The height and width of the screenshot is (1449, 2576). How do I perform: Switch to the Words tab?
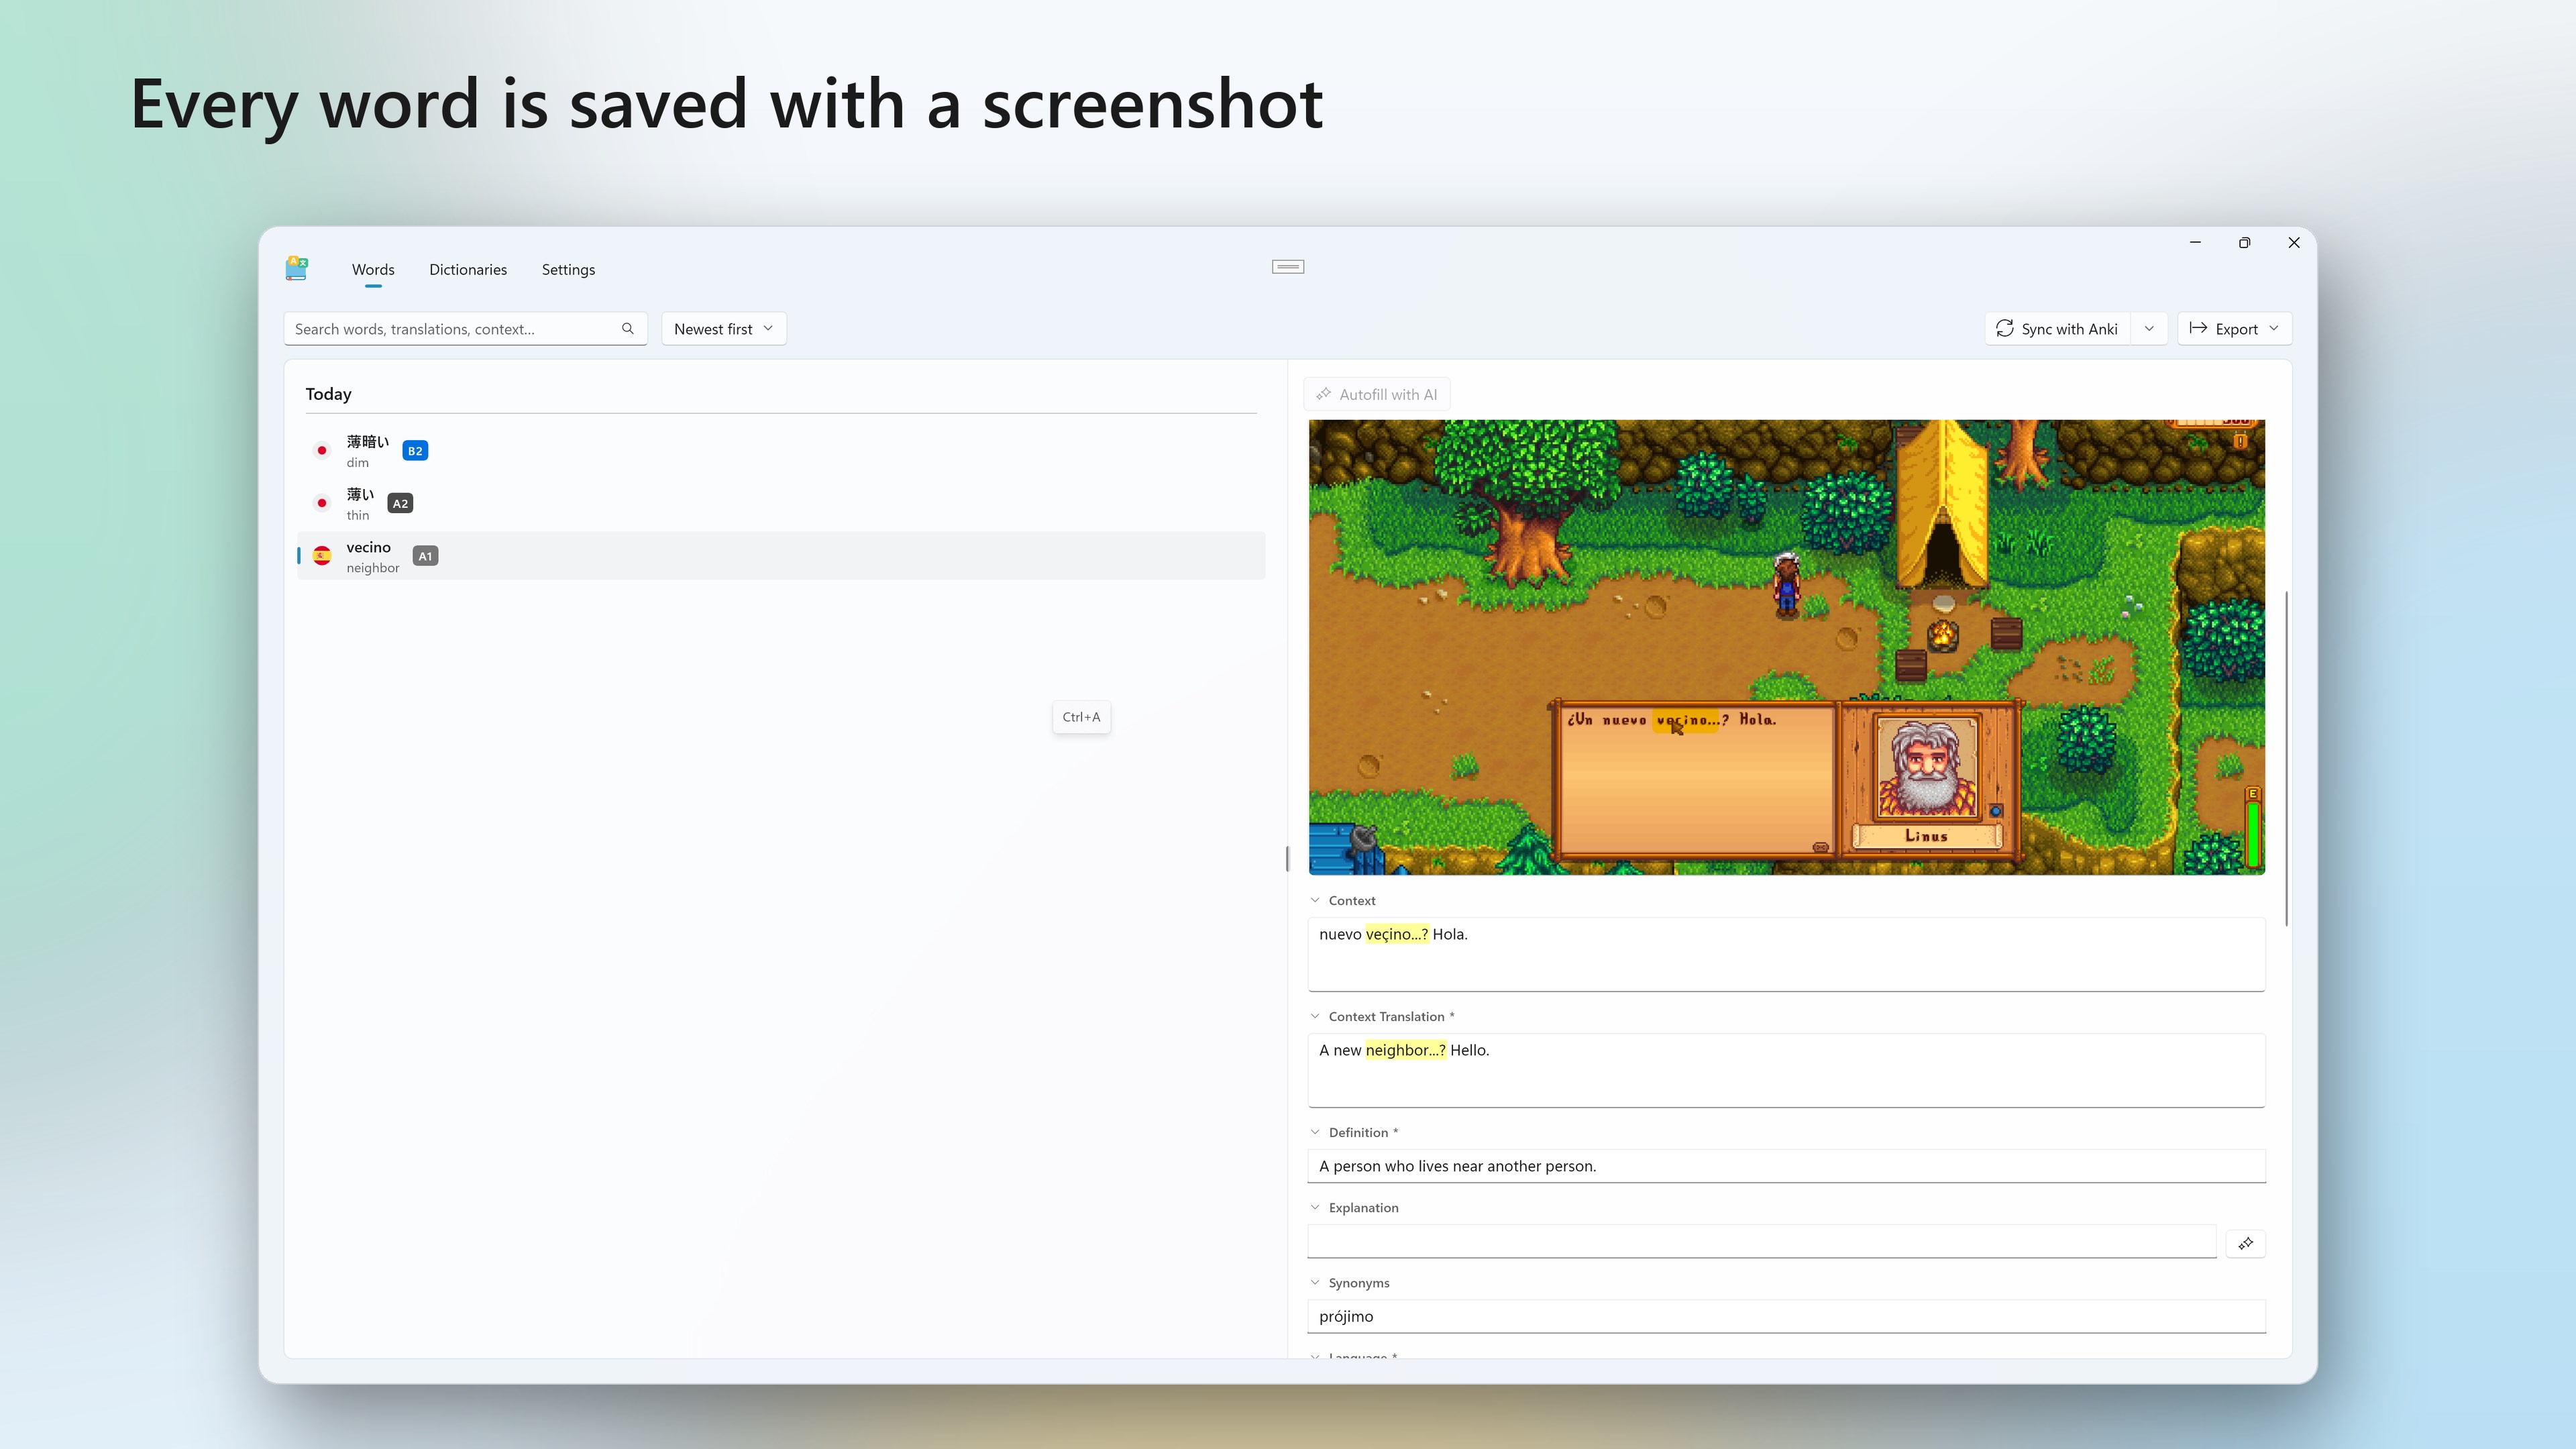tap(373, 270)
